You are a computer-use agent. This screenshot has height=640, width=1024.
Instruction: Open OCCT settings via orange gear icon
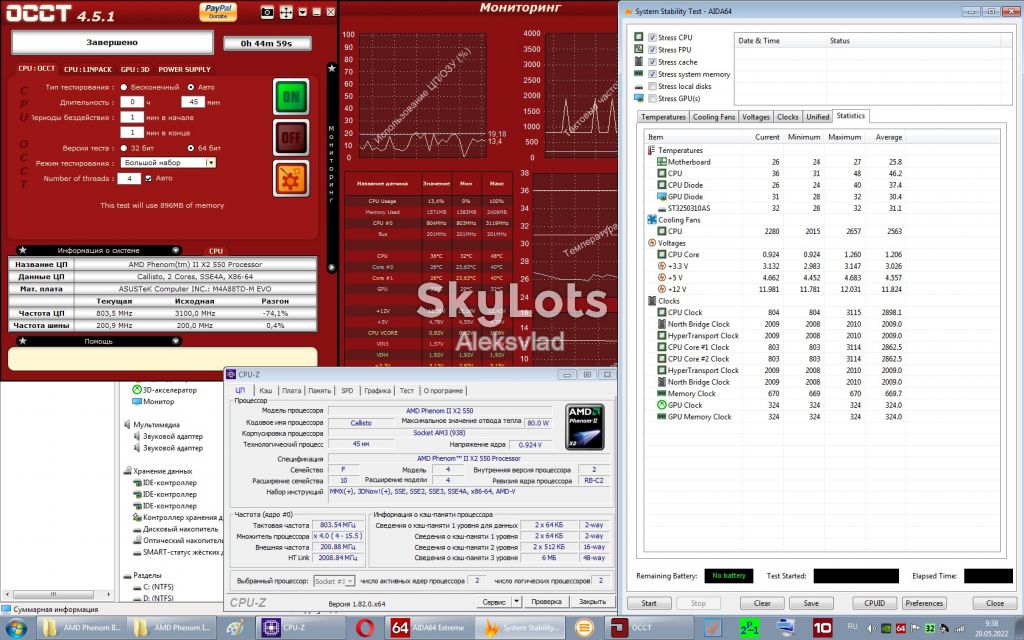pos(291,178)
